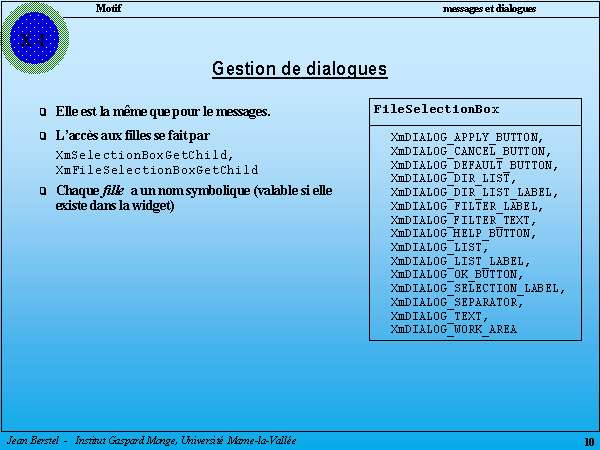Choose XmDIALOG_FILTER_TEXT in the list

(463, 219)
